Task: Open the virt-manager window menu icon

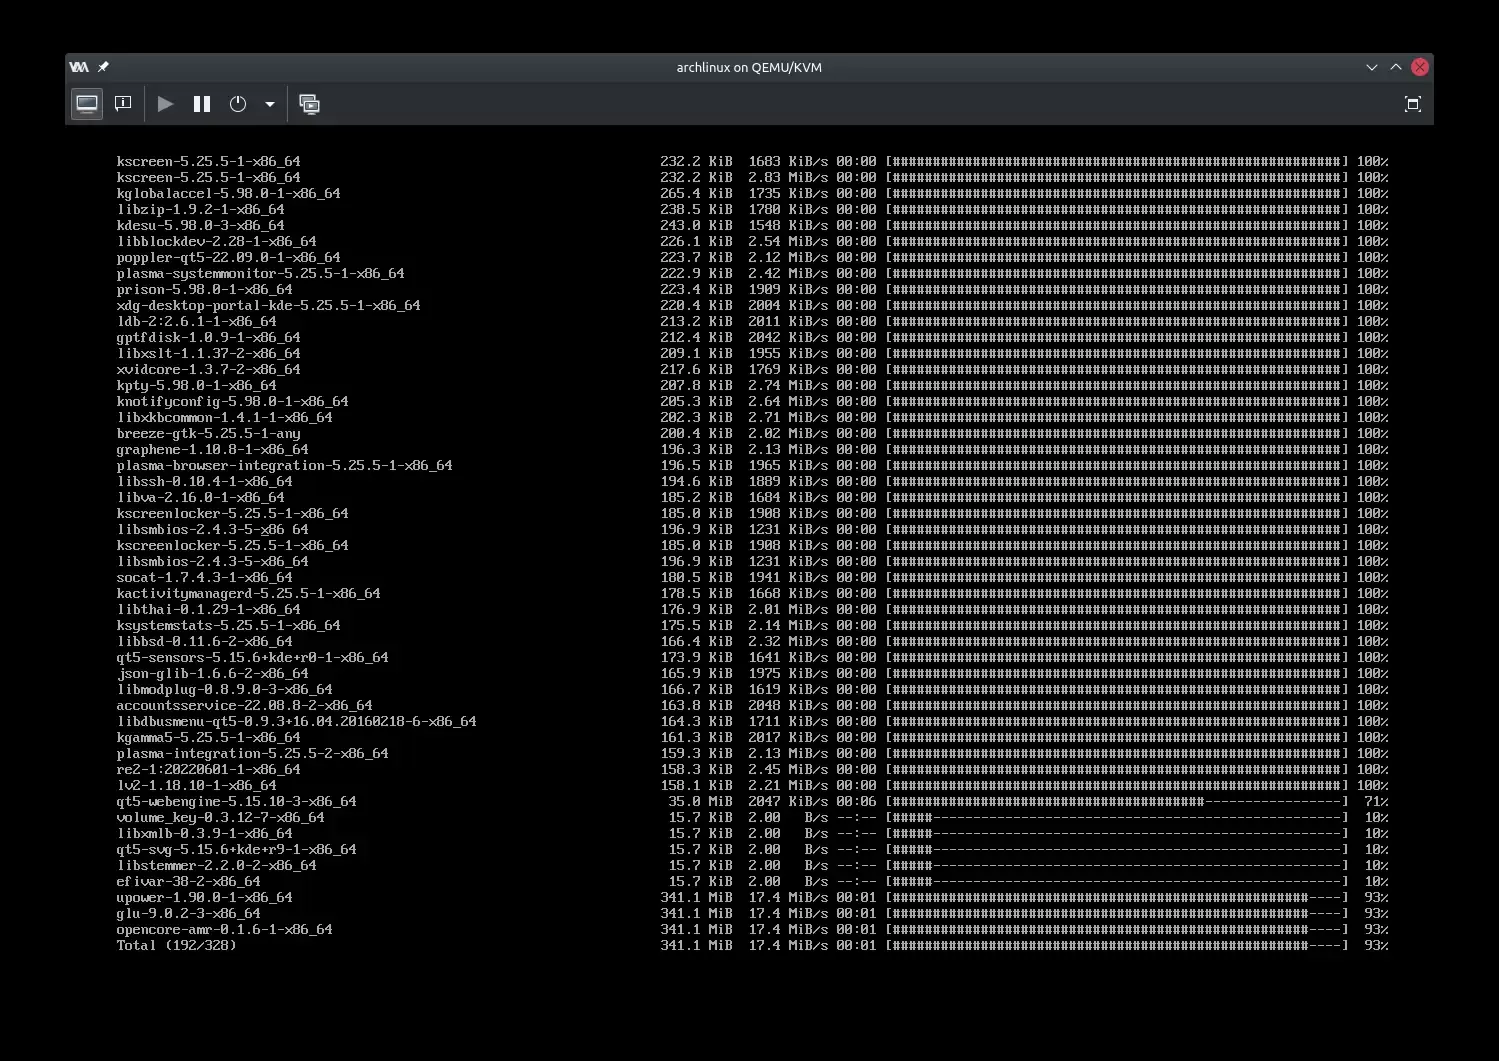Action: (79, 67)
